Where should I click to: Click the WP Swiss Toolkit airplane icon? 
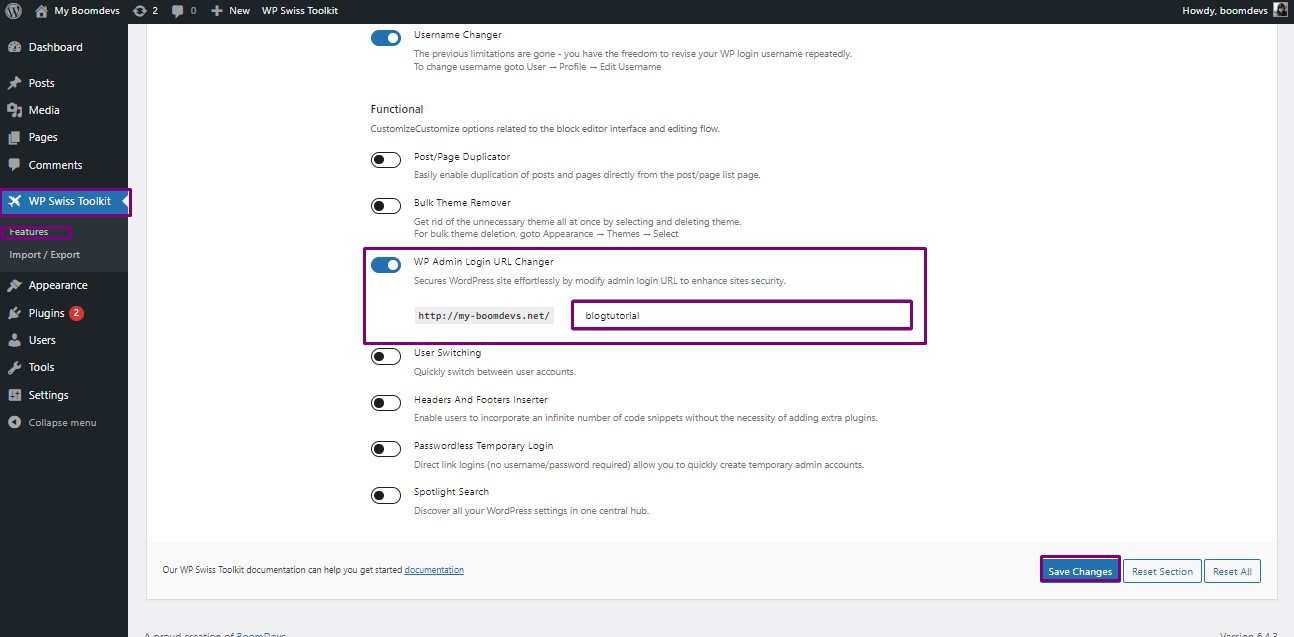(x=14, y=201)
